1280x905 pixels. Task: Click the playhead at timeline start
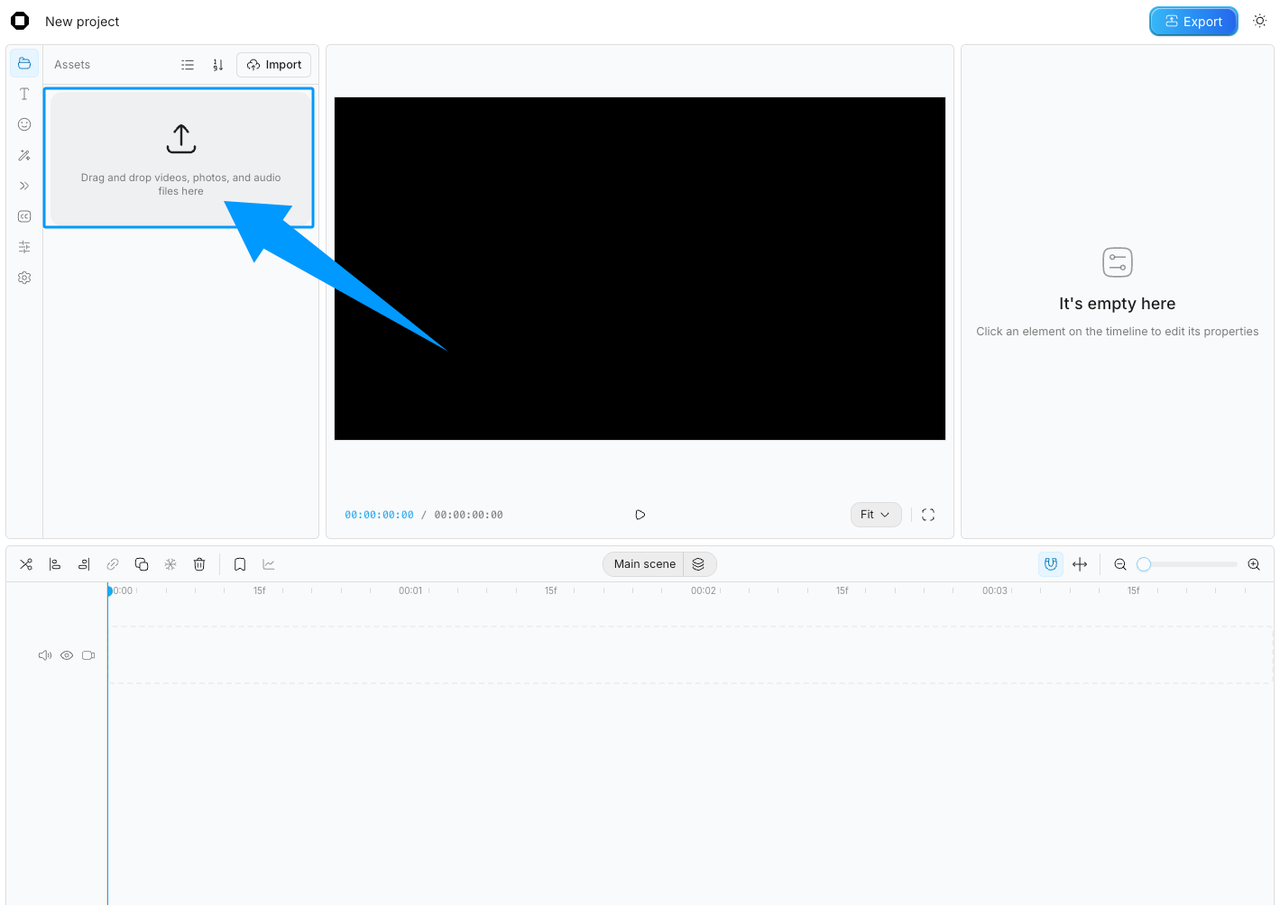tap(108, 591)
